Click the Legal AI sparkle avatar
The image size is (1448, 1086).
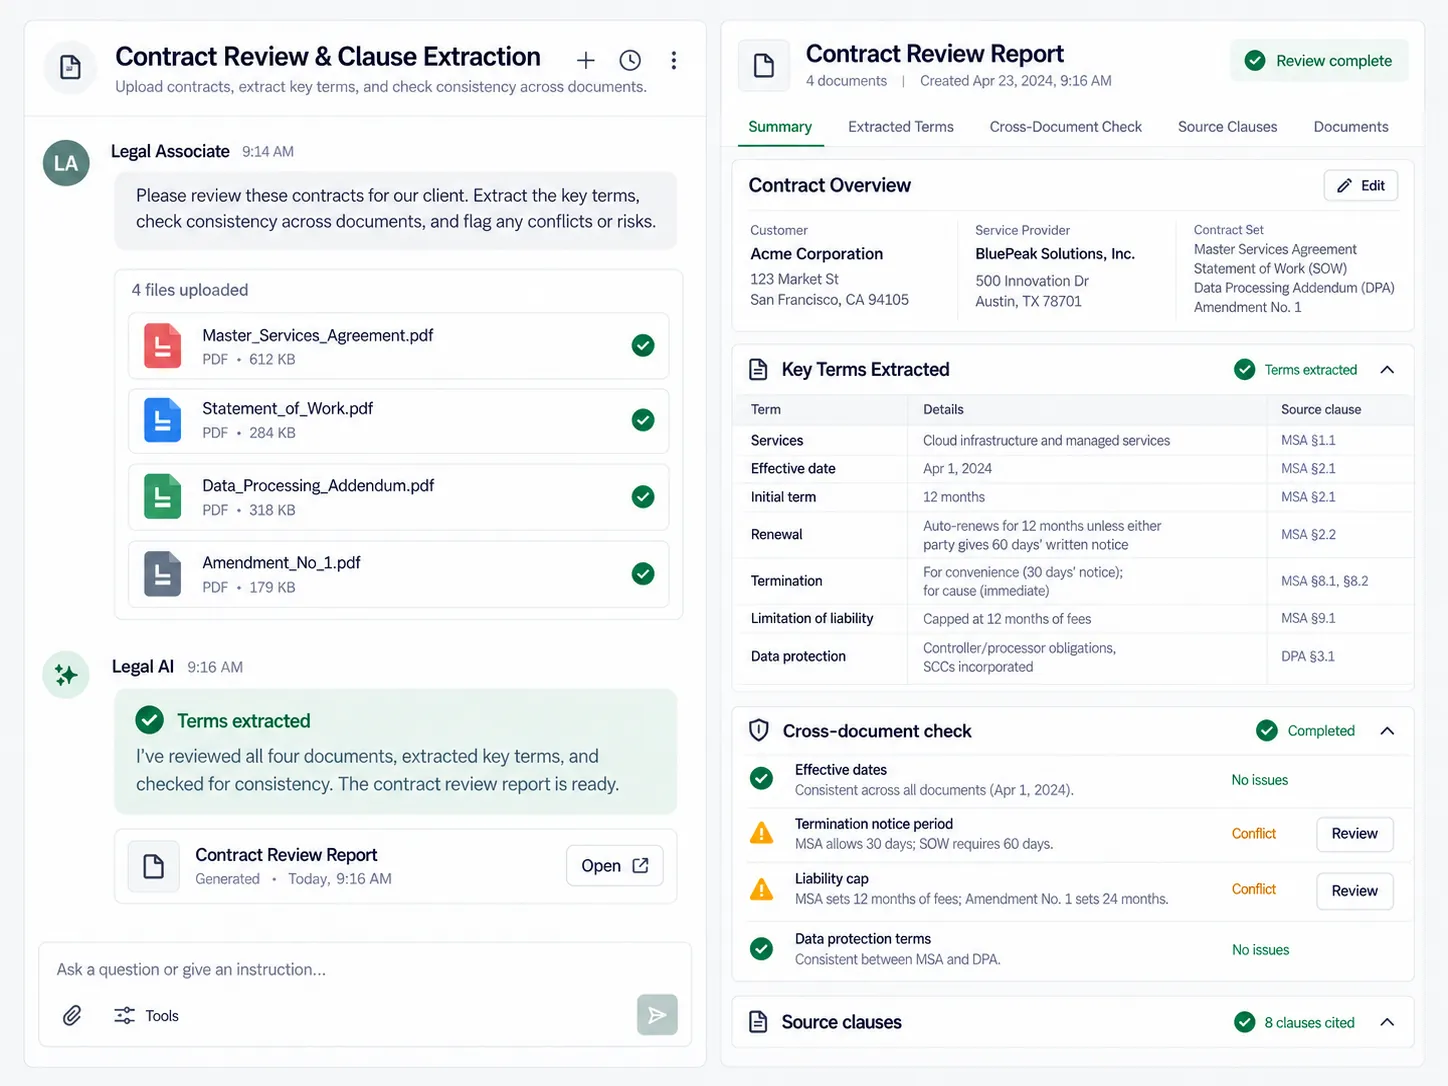click(66, 675)
